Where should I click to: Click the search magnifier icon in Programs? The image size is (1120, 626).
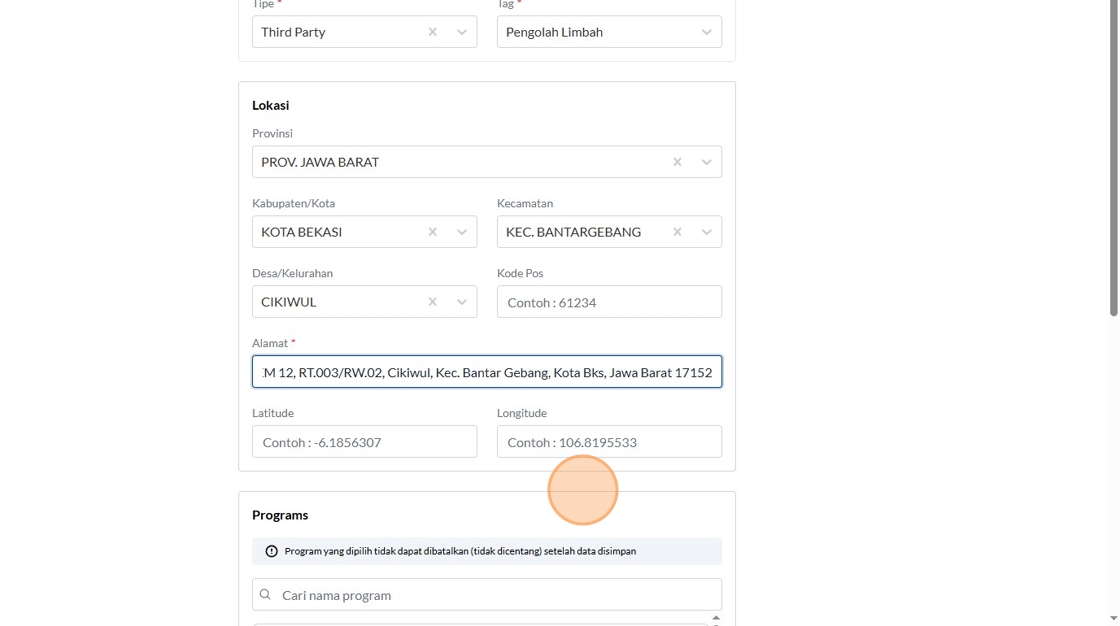coord(265,595)
